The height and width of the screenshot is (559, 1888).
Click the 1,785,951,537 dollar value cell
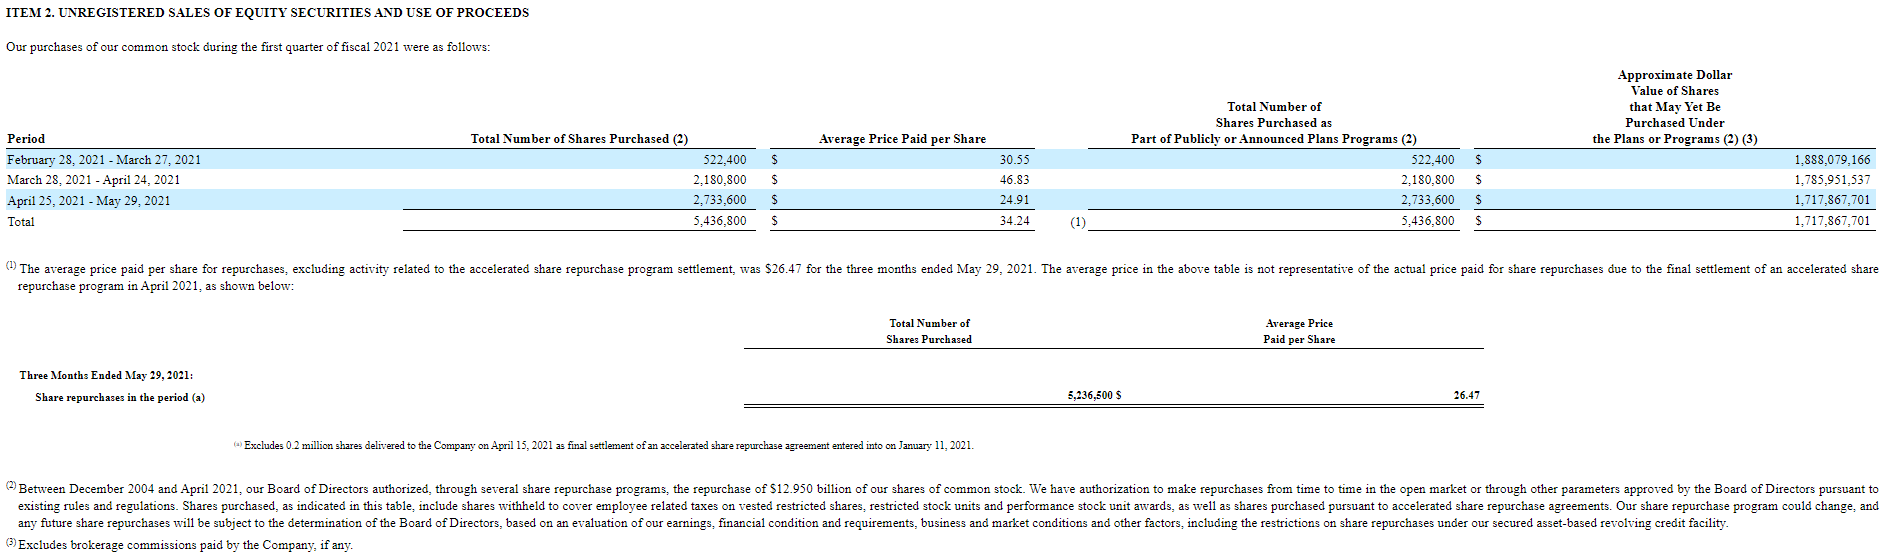tap(1831, 180)
